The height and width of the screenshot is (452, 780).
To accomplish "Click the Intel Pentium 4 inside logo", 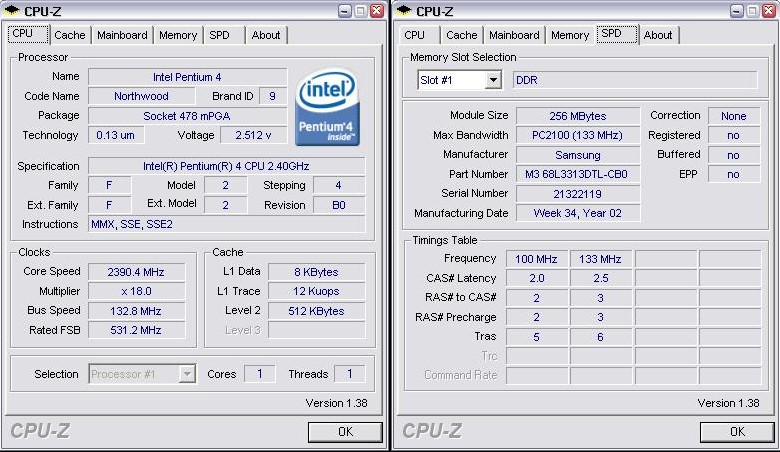I will pyautogui.click(x=327, y=107).
